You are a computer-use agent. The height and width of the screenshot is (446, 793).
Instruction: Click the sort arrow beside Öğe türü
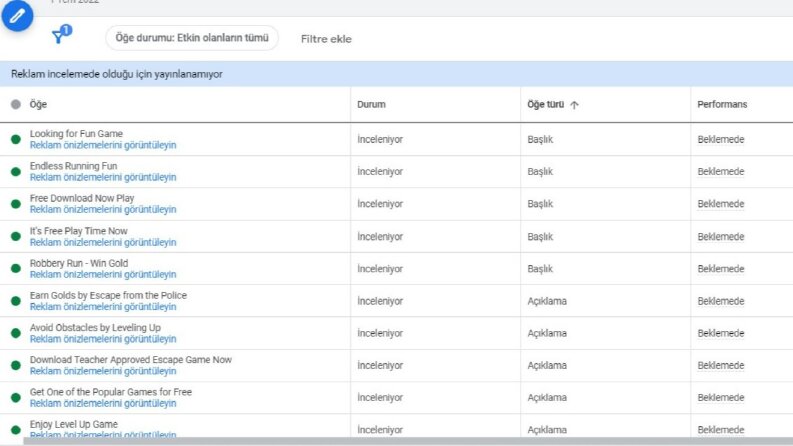(574, 105)
